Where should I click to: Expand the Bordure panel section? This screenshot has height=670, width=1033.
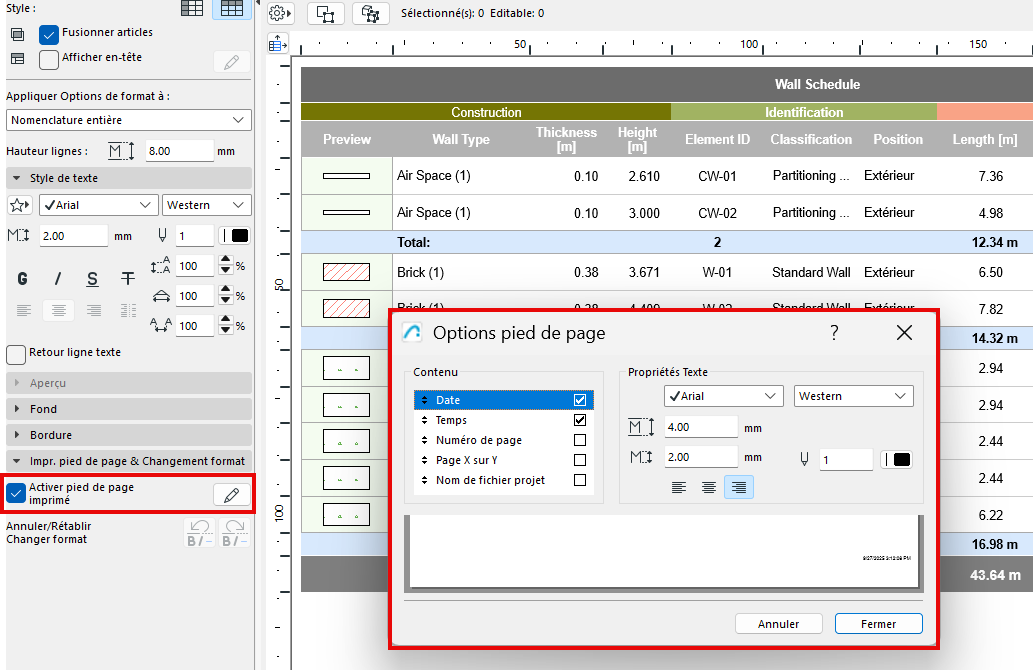tap(129, 435)
